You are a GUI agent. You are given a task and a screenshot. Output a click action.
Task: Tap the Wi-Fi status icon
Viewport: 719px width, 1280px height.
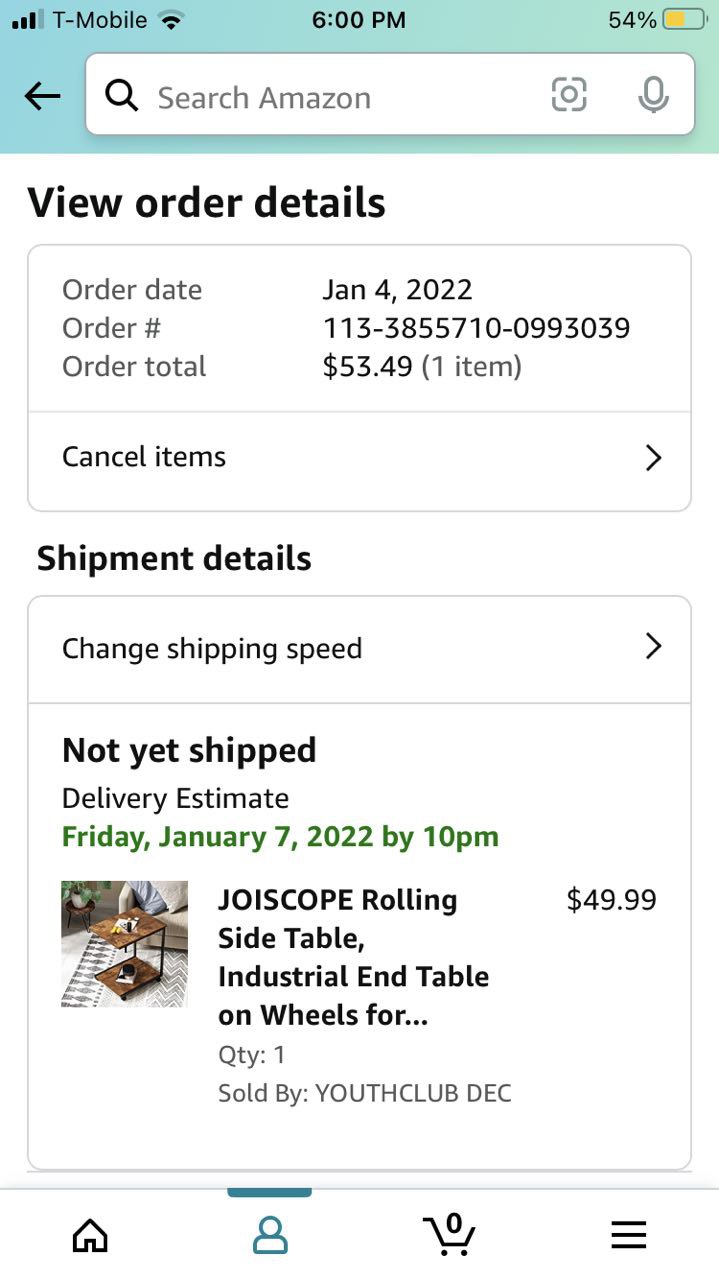pyautogui.click(x=172, y=20)
